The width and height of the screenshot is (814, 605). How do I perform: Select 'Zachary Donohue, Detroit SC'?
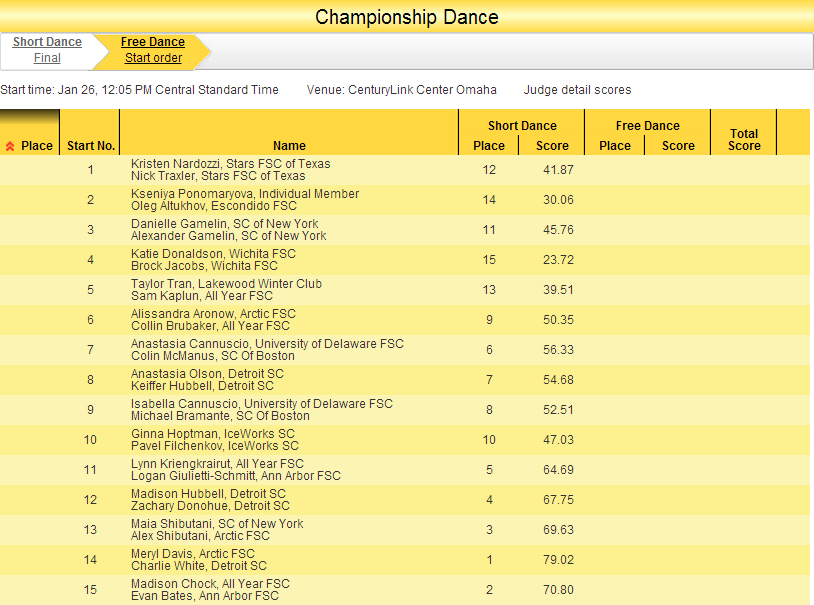pos(210,506)
